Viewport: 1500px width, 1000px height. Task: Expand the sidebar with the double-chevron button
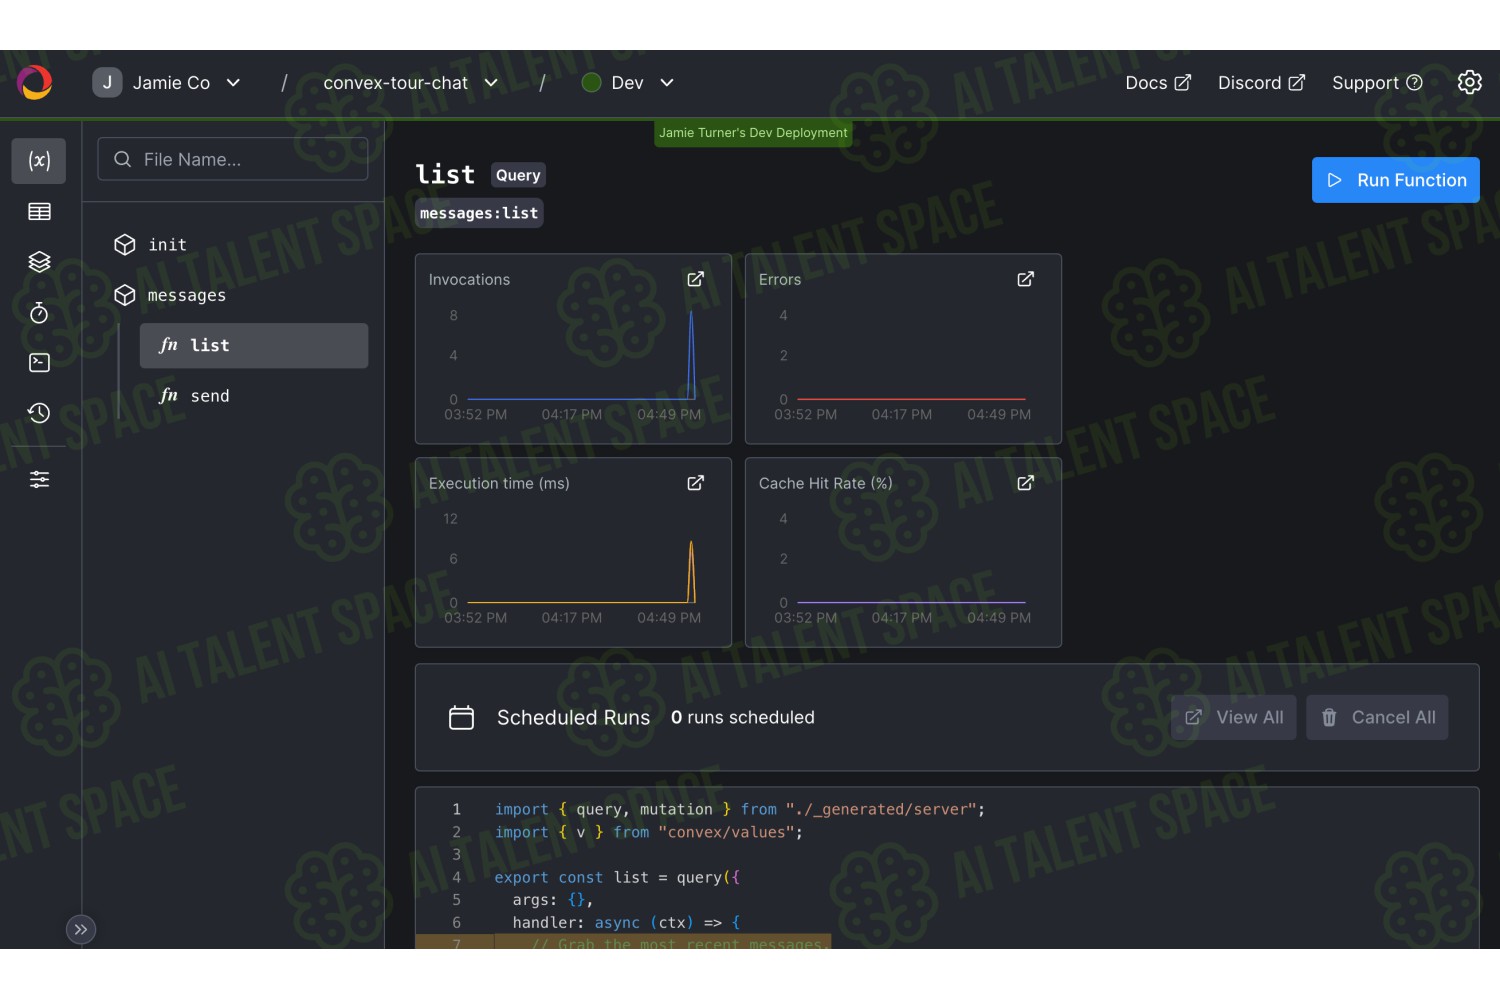81,930
